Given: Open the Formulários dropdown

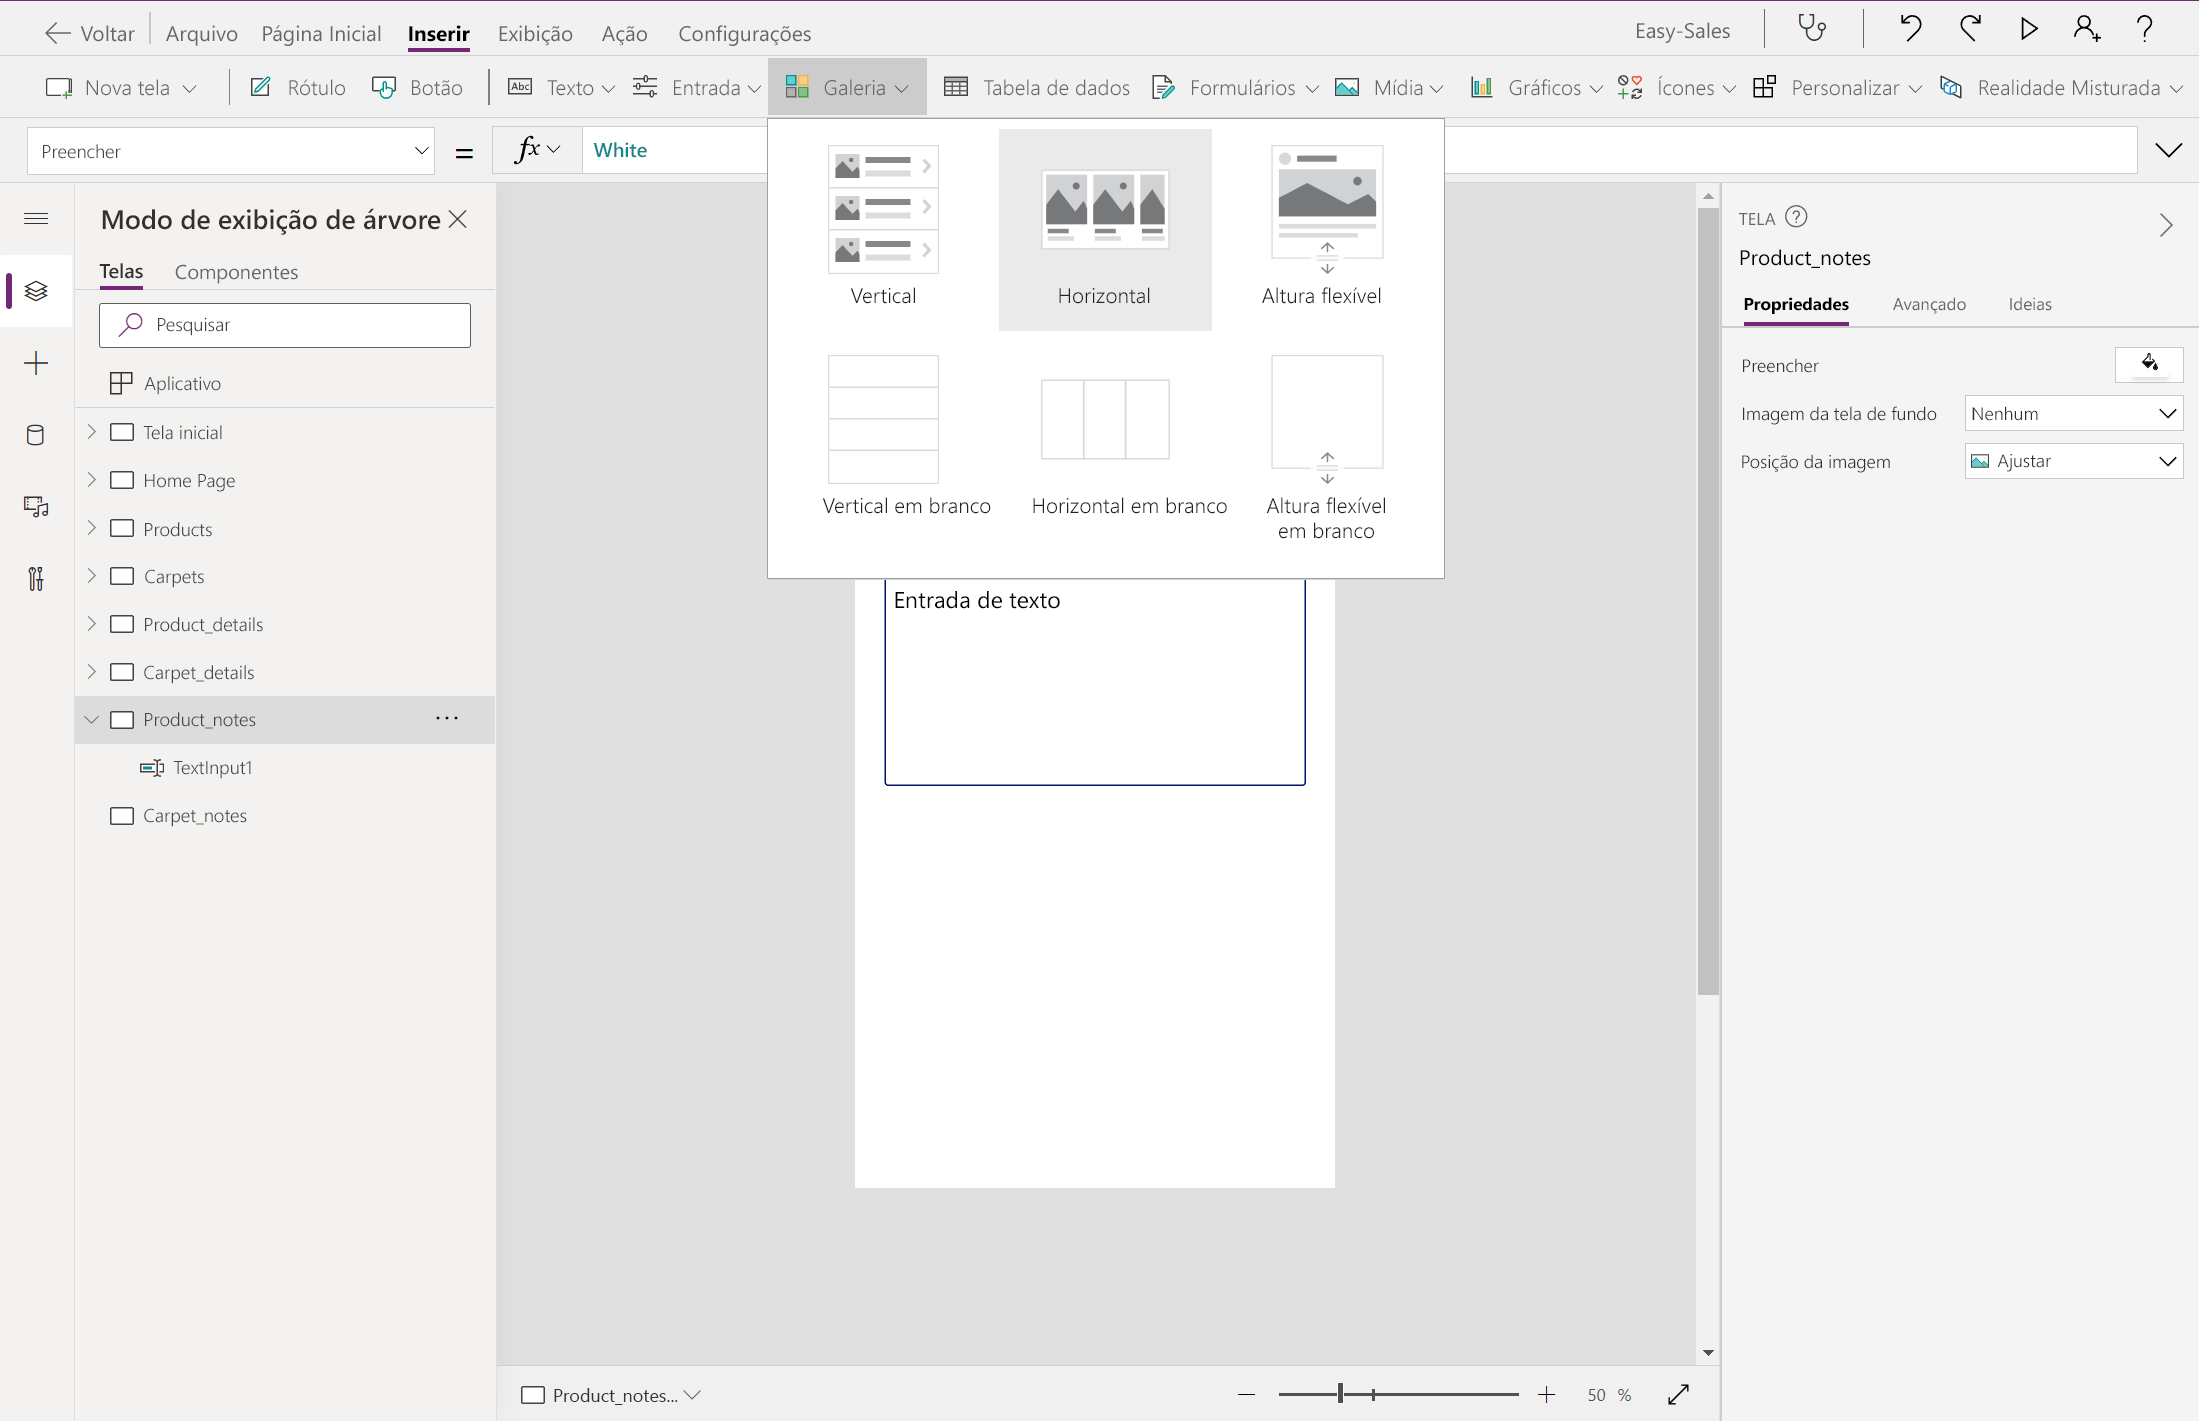Looking at the screenshot, I should 1235,88.
